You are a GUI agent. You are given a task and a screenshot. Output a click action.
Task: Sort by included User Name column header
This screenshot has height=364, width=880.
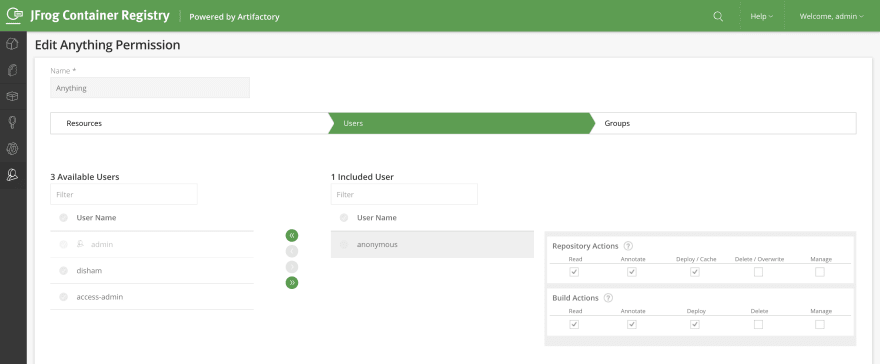point(377,218)
